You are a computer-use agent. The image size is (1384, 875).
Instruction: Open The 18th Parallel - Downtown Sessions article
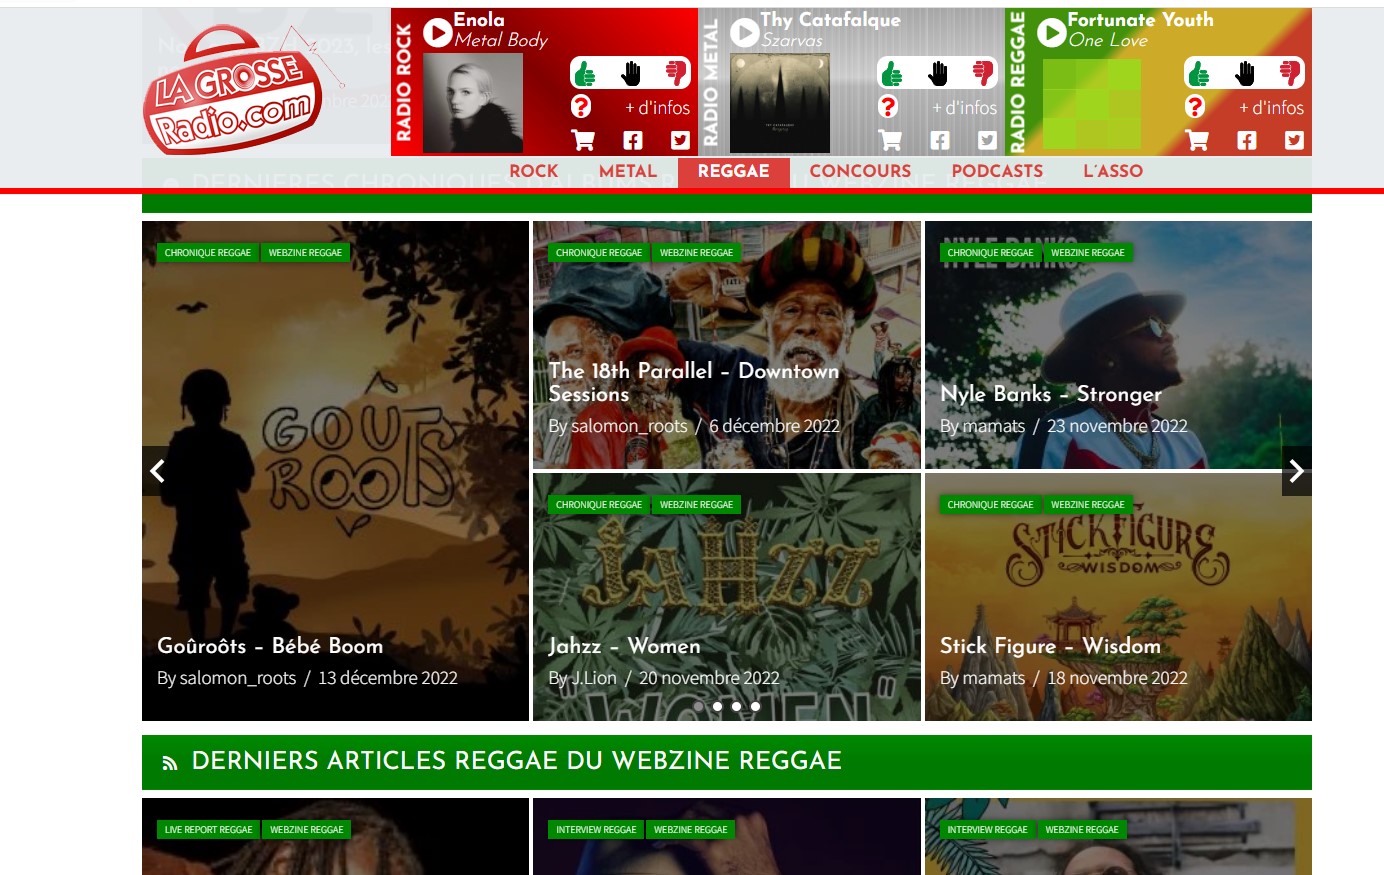[694, 382]
